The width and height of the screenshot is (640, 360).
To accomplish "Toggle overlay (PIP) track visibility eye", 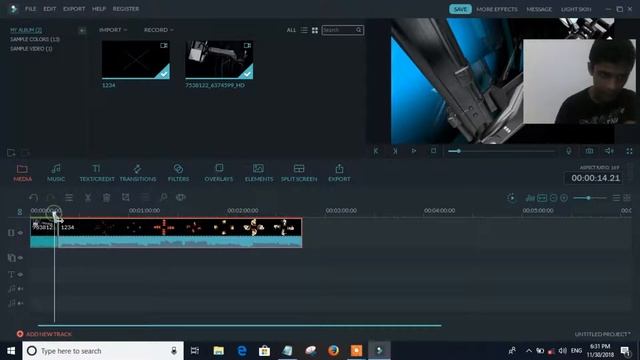I will pyautogui.click(x=20, y=258).
